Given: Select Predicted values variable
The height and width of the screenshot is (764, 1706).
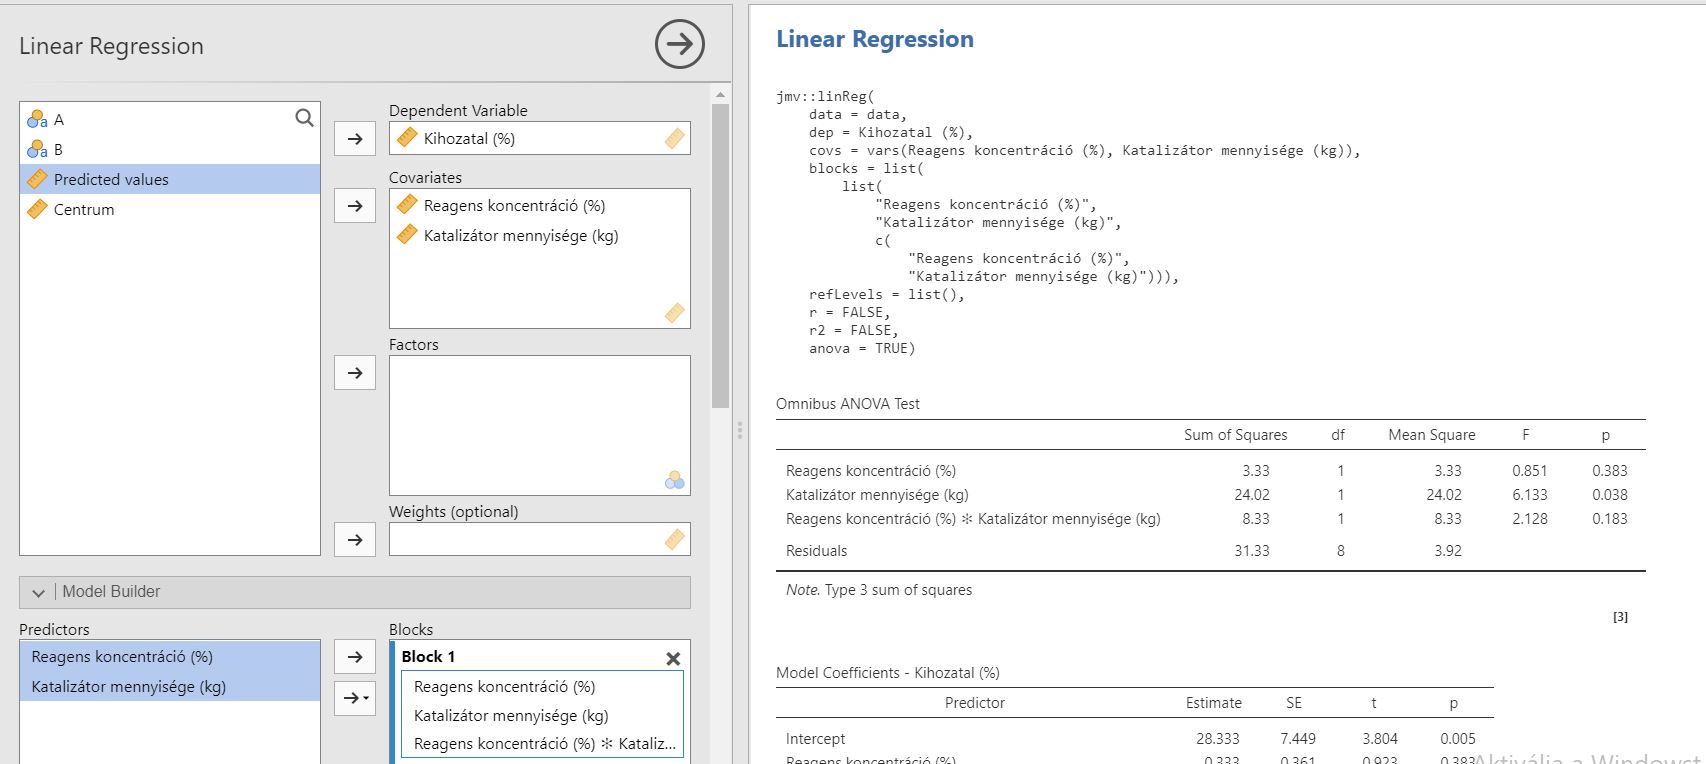Looking at the screenshot, I should pos(111,180).
